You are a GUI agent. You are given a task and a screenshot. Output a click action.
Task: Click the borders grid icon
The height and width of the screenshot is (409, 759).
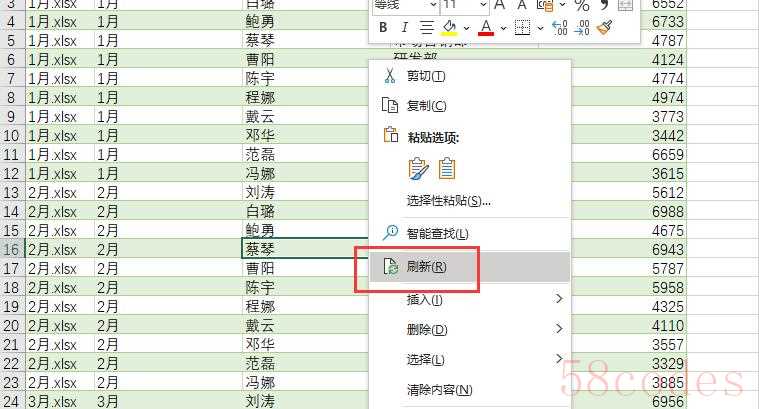[522, 28]
